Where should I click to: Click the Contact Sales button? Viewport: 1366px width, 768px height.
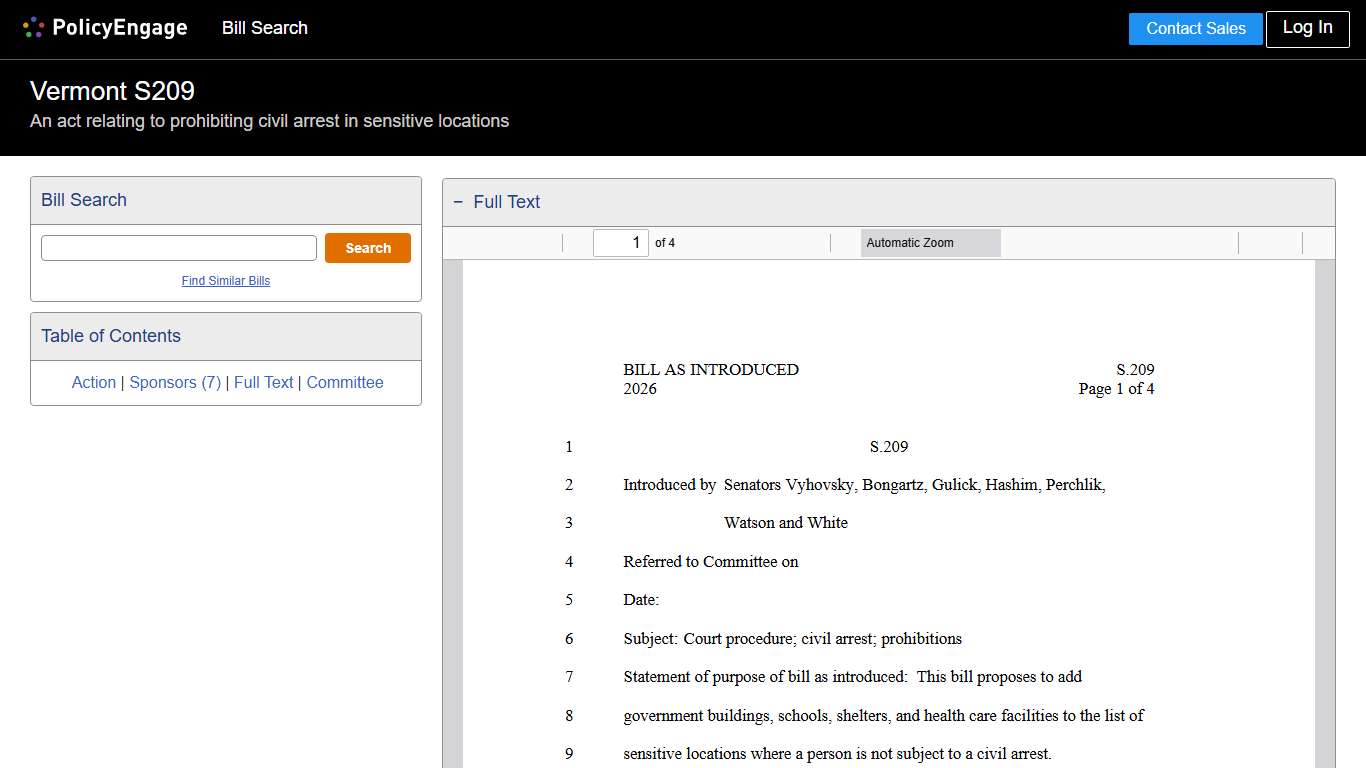click(x=1195, y=28)
